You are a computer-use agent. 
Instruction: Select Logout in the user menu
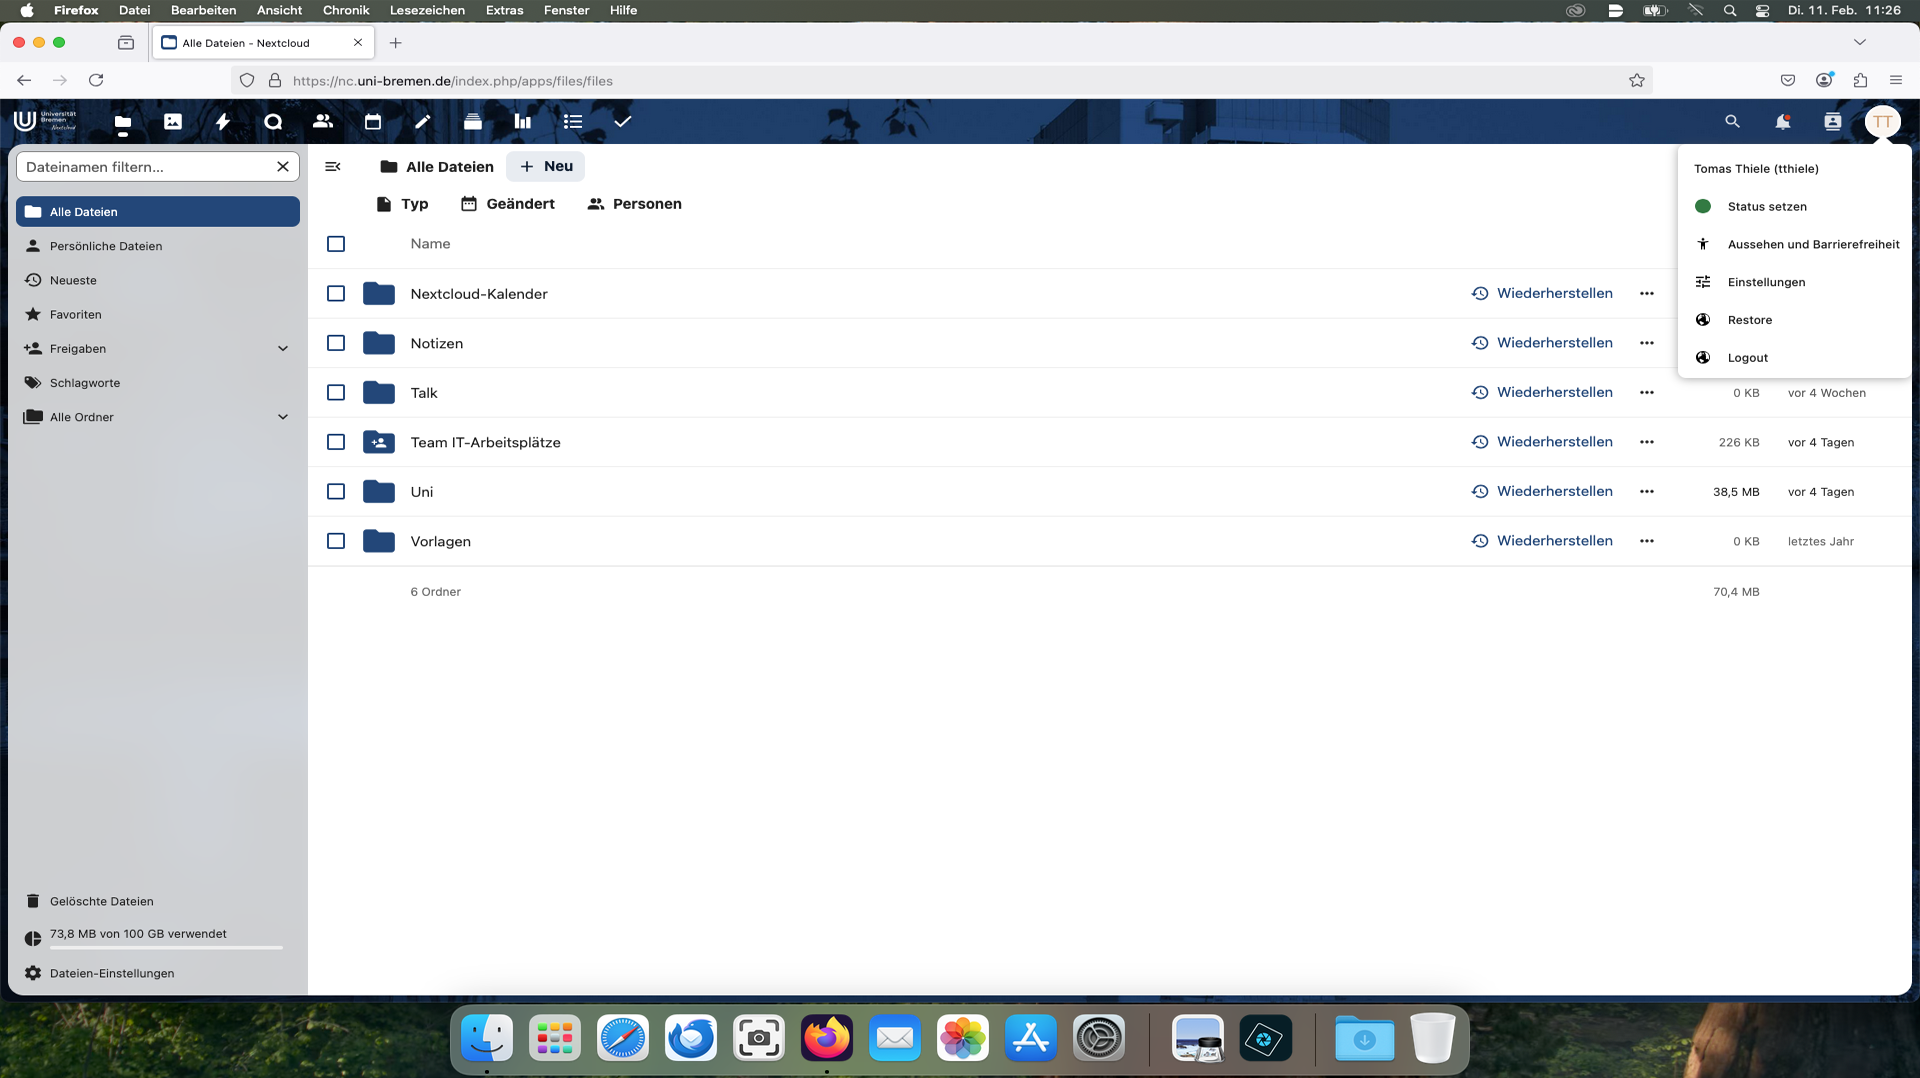(1747, 358)
